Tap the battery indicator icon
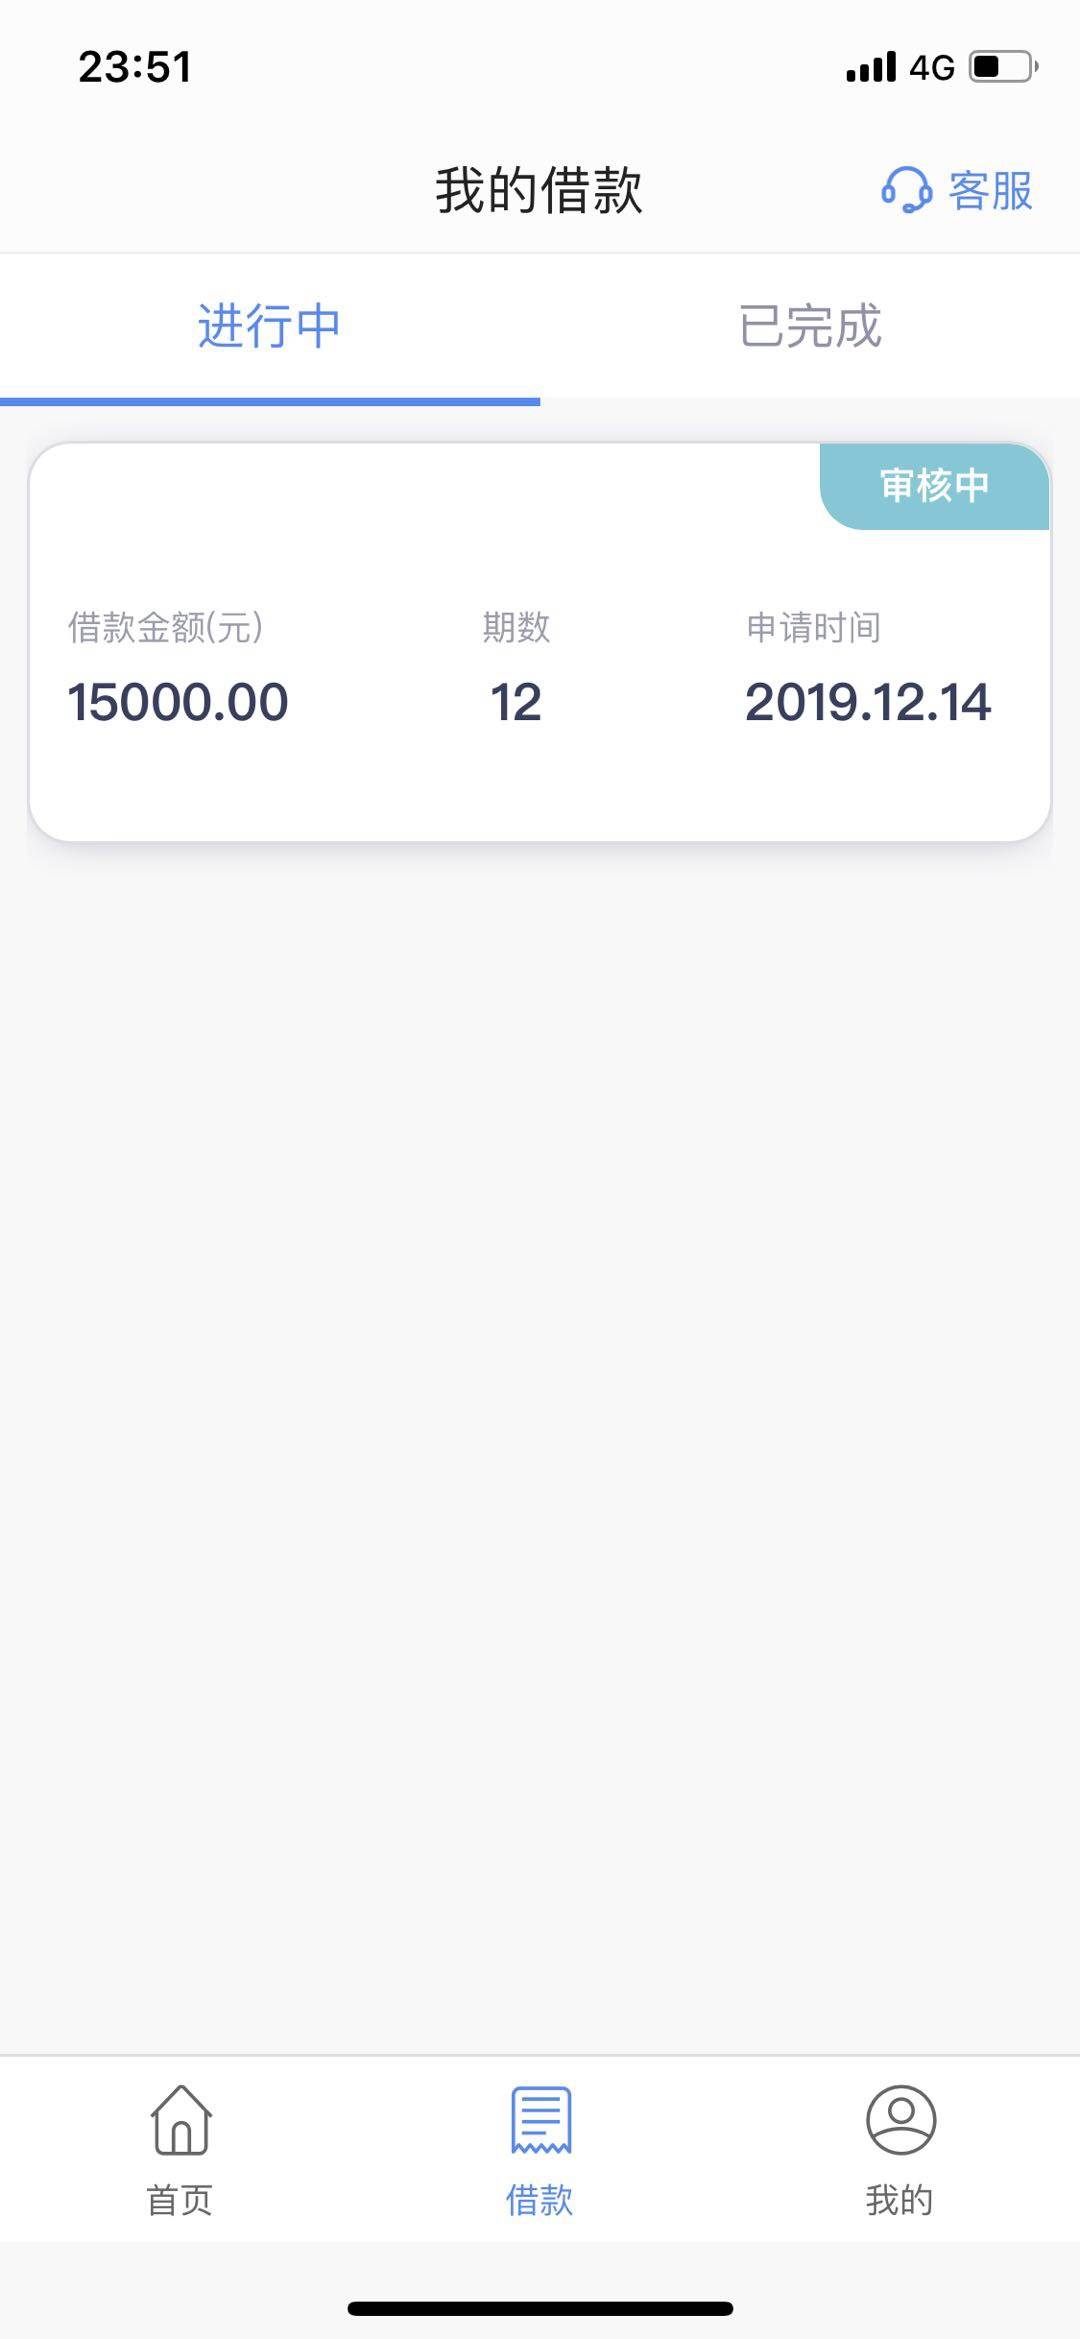The image size is (1080, 2339). pyautogui.click(x=1004, y=67)
